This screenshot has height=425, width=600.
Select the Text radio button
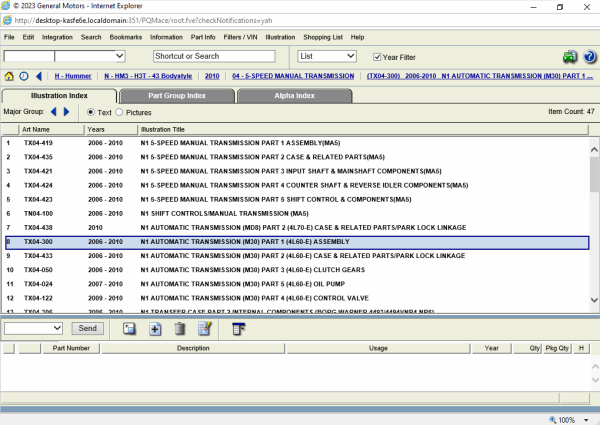pos(91,112)
